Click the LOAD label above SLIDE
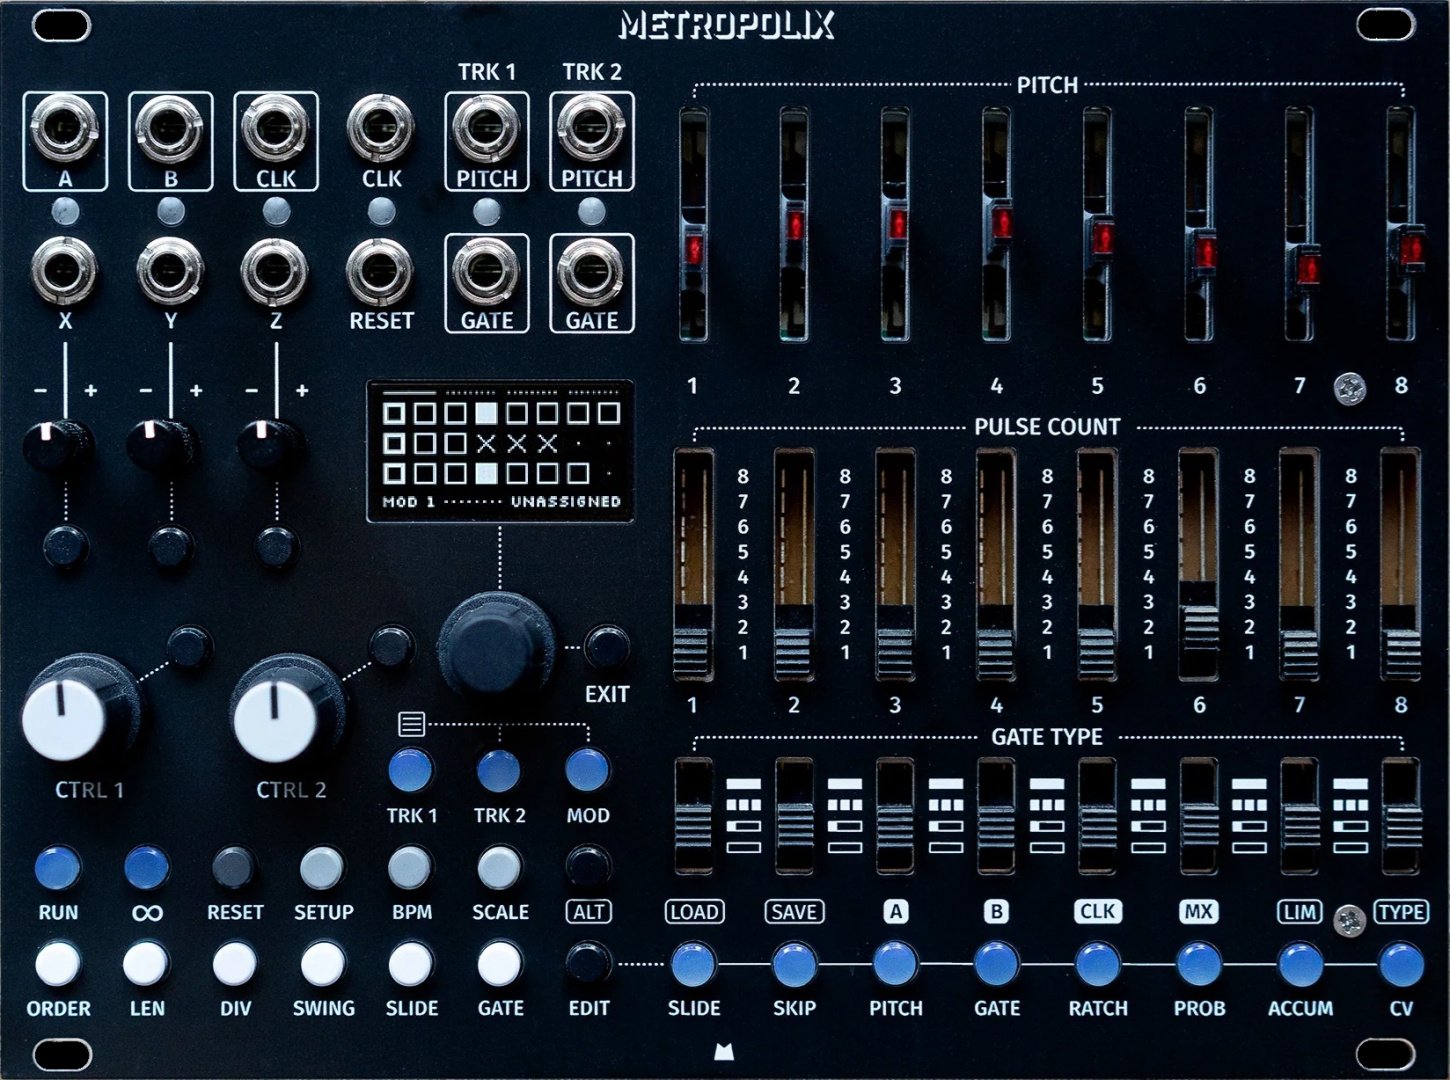 click(x=694, y=911)
